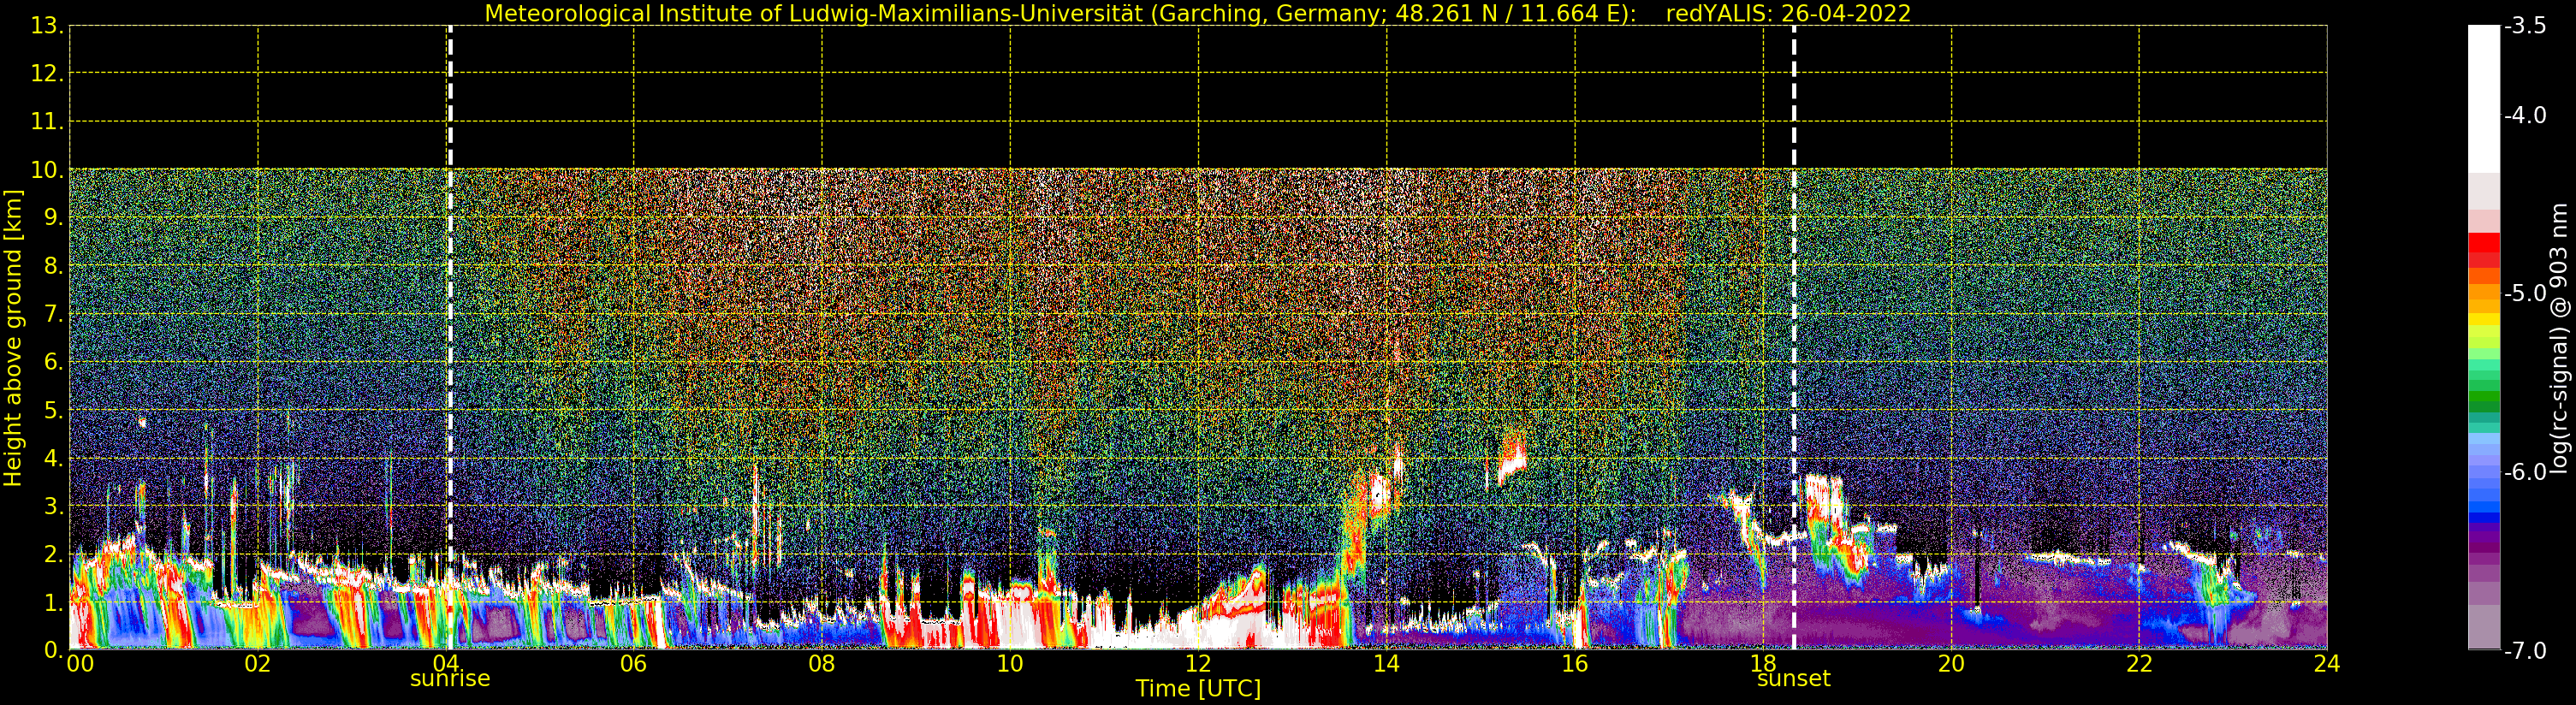Viewport: 2576px width, 705px height.
Task: Click the '7.' height tick label
Action: (x=54, y=314)
